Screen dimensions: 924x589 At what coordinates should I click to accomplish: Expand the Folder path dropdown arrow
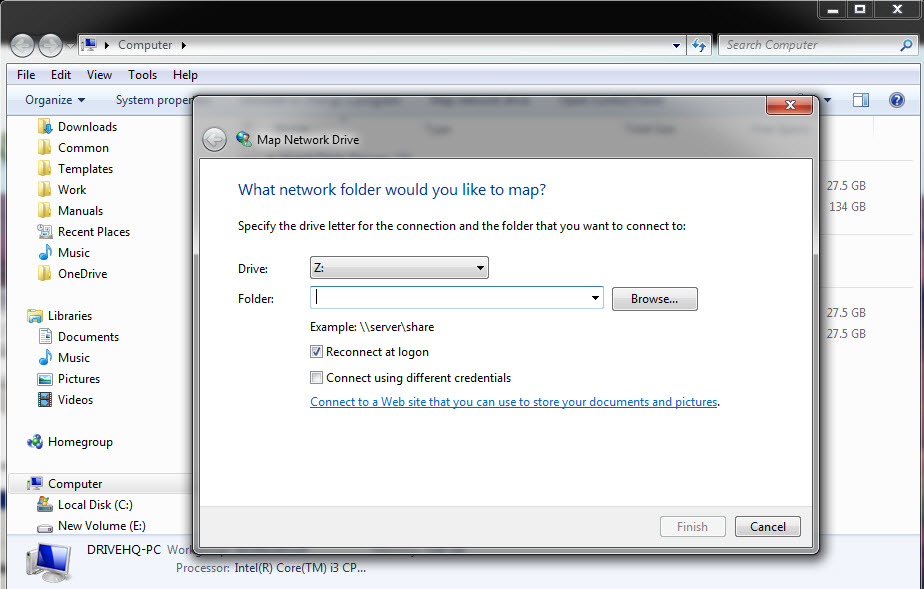click(x=595, y=298)
